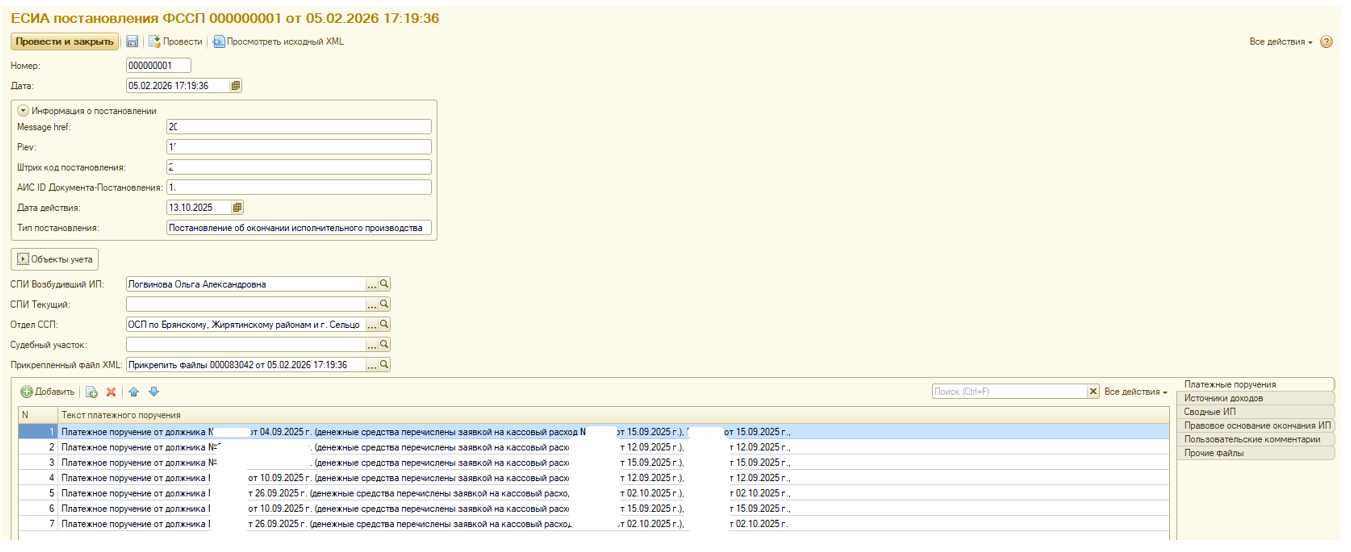Screen dimensions: 1351x552
Task: Move row down with blue arrow
Action: pos(154,392)
